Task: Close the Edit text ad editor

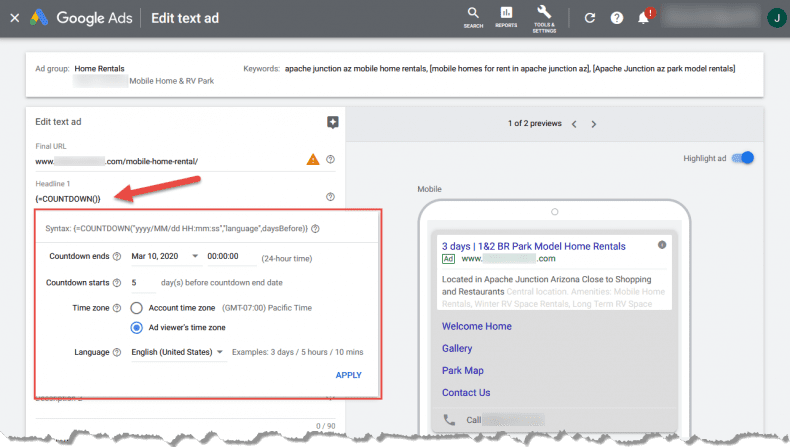Action: pyautogui.click(x=14, y=18)
